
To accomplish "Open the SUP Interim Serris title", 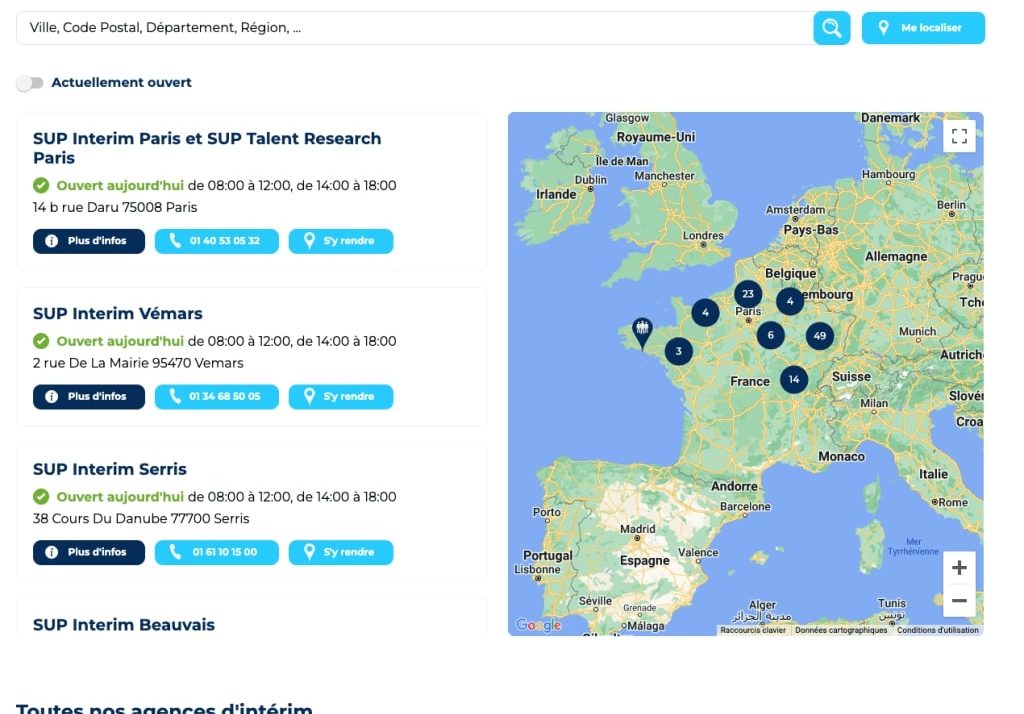I will coord(110,469).
